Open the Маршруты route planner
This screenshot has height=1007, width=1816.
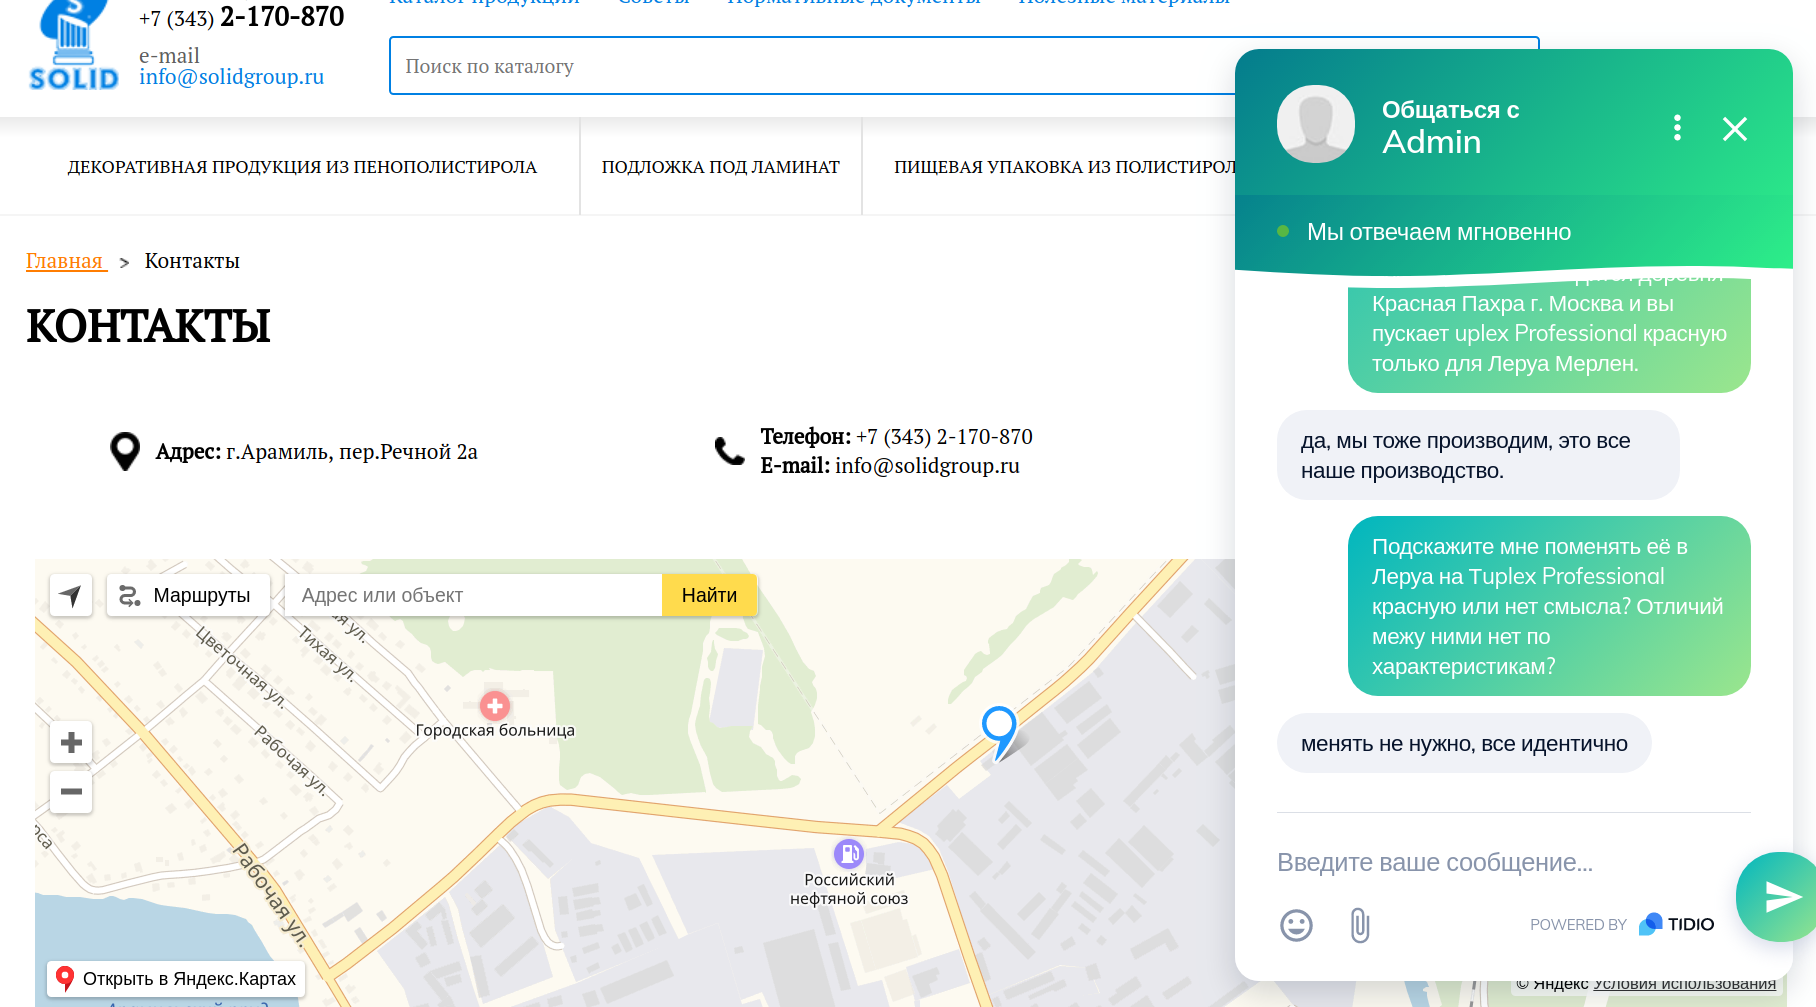188,595
